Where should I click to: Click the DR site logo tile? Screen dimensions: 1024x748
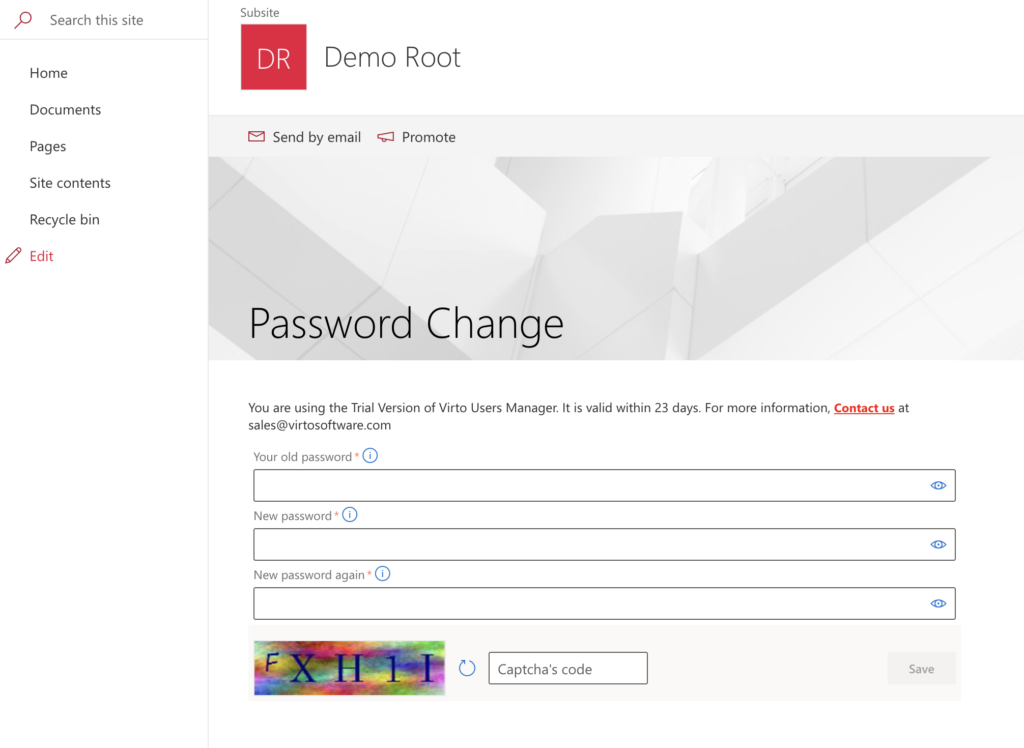tap(273, 58)
